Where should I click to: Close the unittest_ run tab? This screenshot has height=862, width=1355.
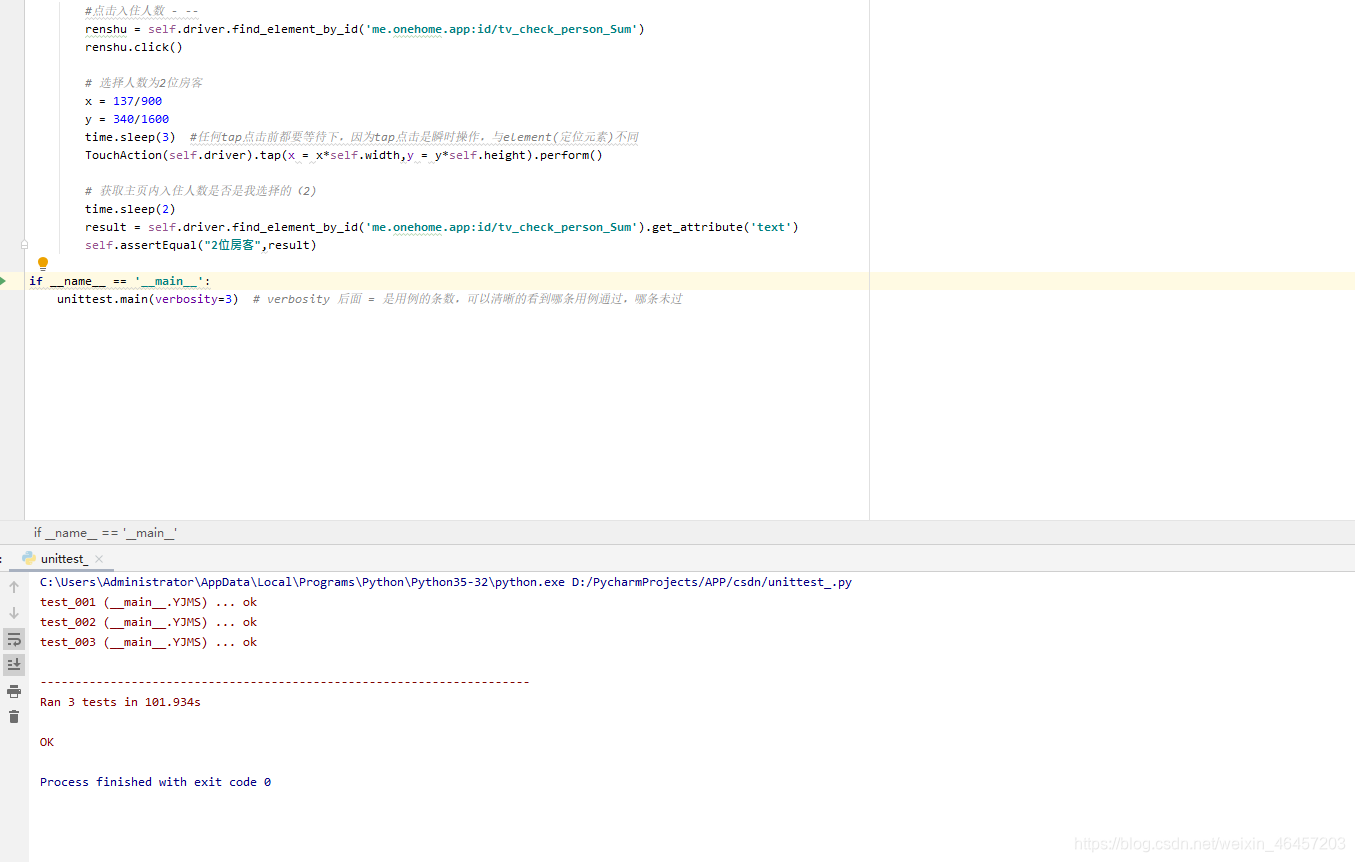pos(99,559)
